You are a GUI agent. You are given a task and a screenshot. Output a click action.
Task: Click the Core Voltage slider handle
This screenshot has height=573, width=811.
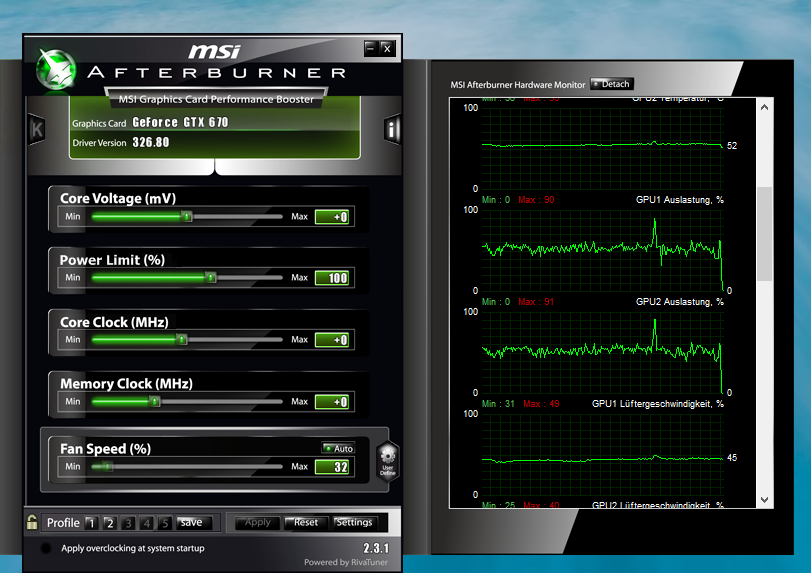187,216
